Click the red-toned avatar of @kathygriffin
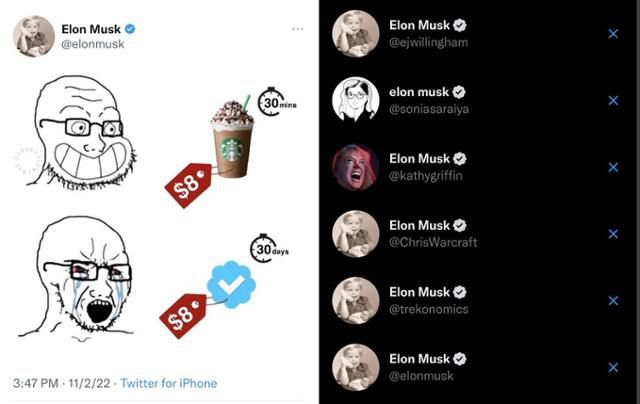Screen dimensions: 640x404 click(x=354, y=167)
